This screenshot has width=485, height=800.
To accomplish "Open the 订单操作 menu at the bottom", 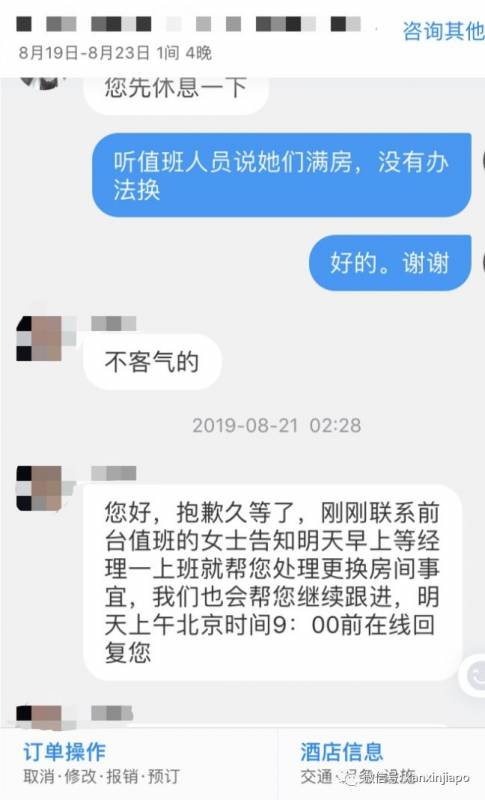I will tap(65, 752).
